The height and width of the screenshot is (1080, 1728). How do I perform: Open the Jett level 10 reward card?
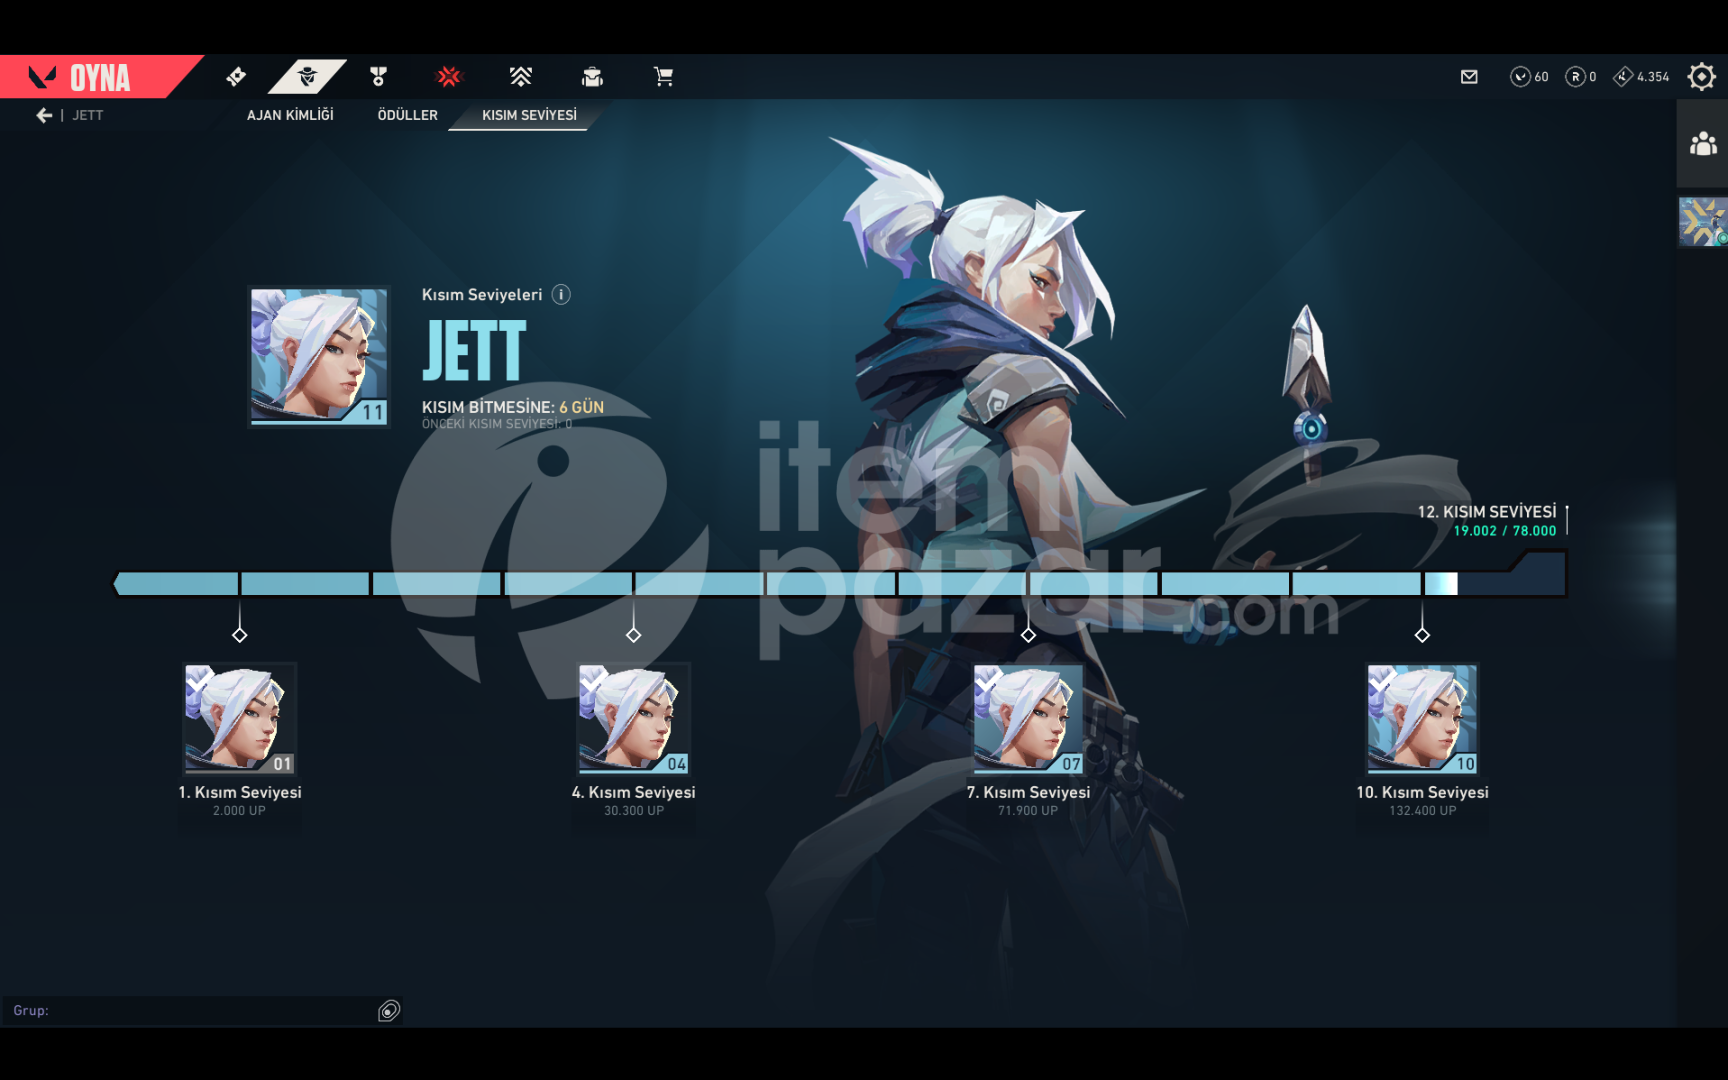(1422, 719)
